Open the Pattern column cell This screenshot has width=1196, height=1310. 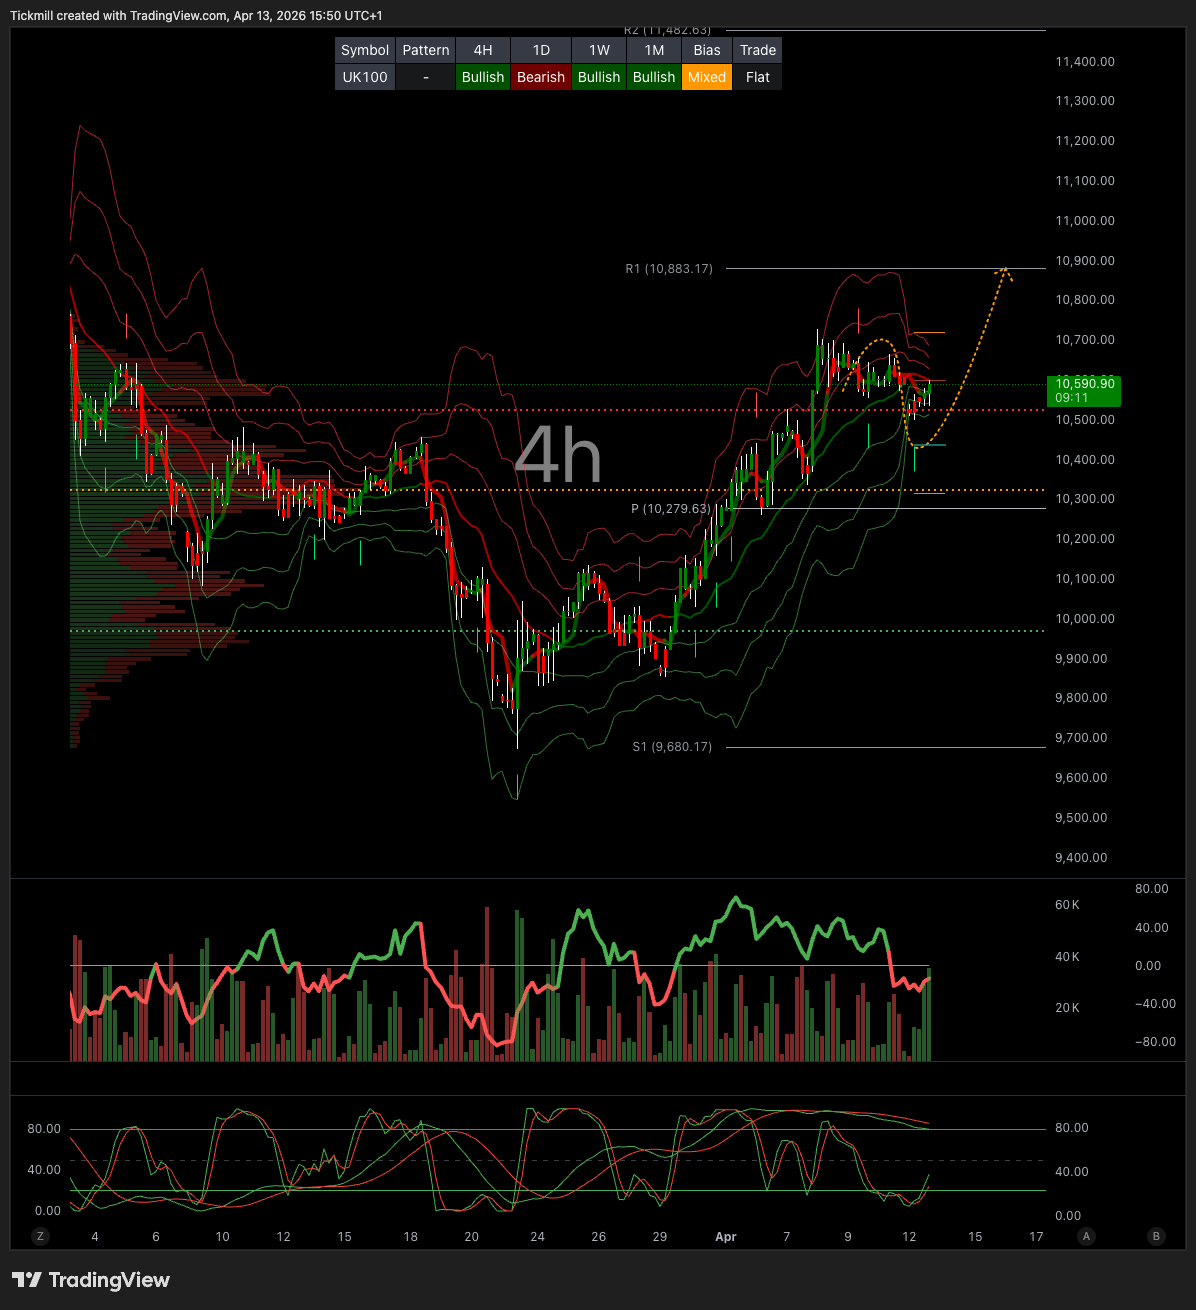point(426,77)
